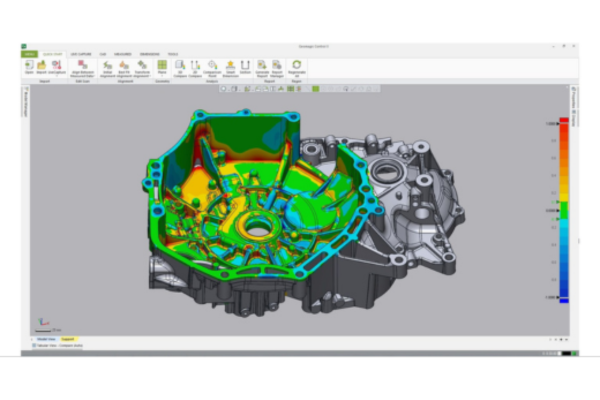Click the Generate Report icon

pyautogui.click(x=262, y=66)
